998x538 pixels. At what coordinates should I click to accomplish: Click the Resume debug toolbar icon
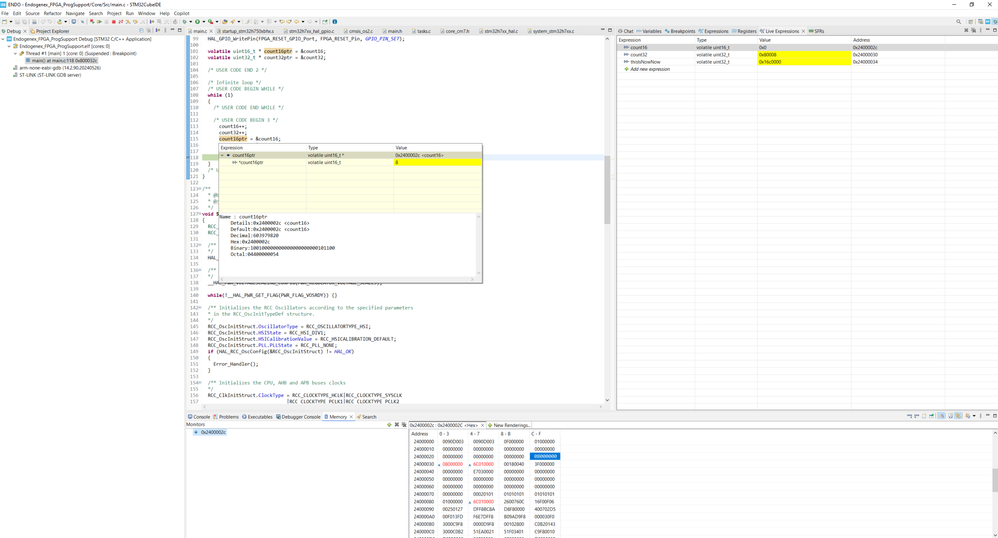pyautogui.click(x=100, y=21)
